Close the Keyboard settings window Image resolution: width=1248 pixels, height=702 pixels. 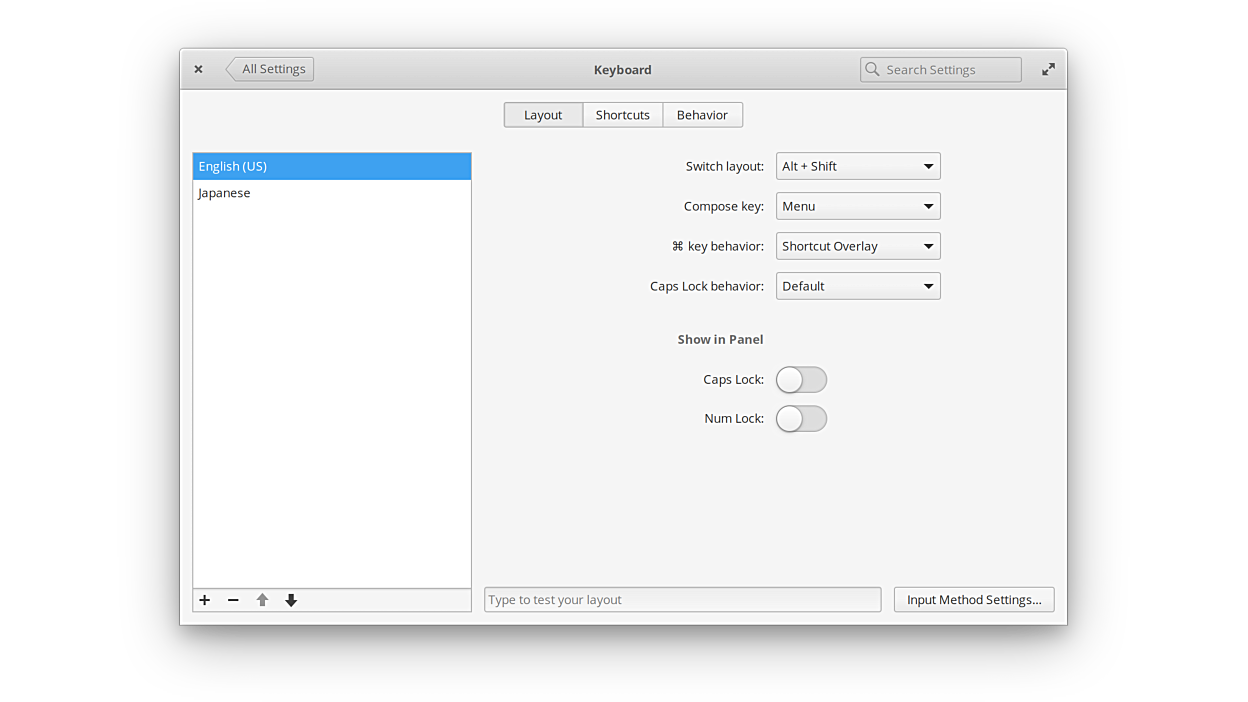coord(198,69)
